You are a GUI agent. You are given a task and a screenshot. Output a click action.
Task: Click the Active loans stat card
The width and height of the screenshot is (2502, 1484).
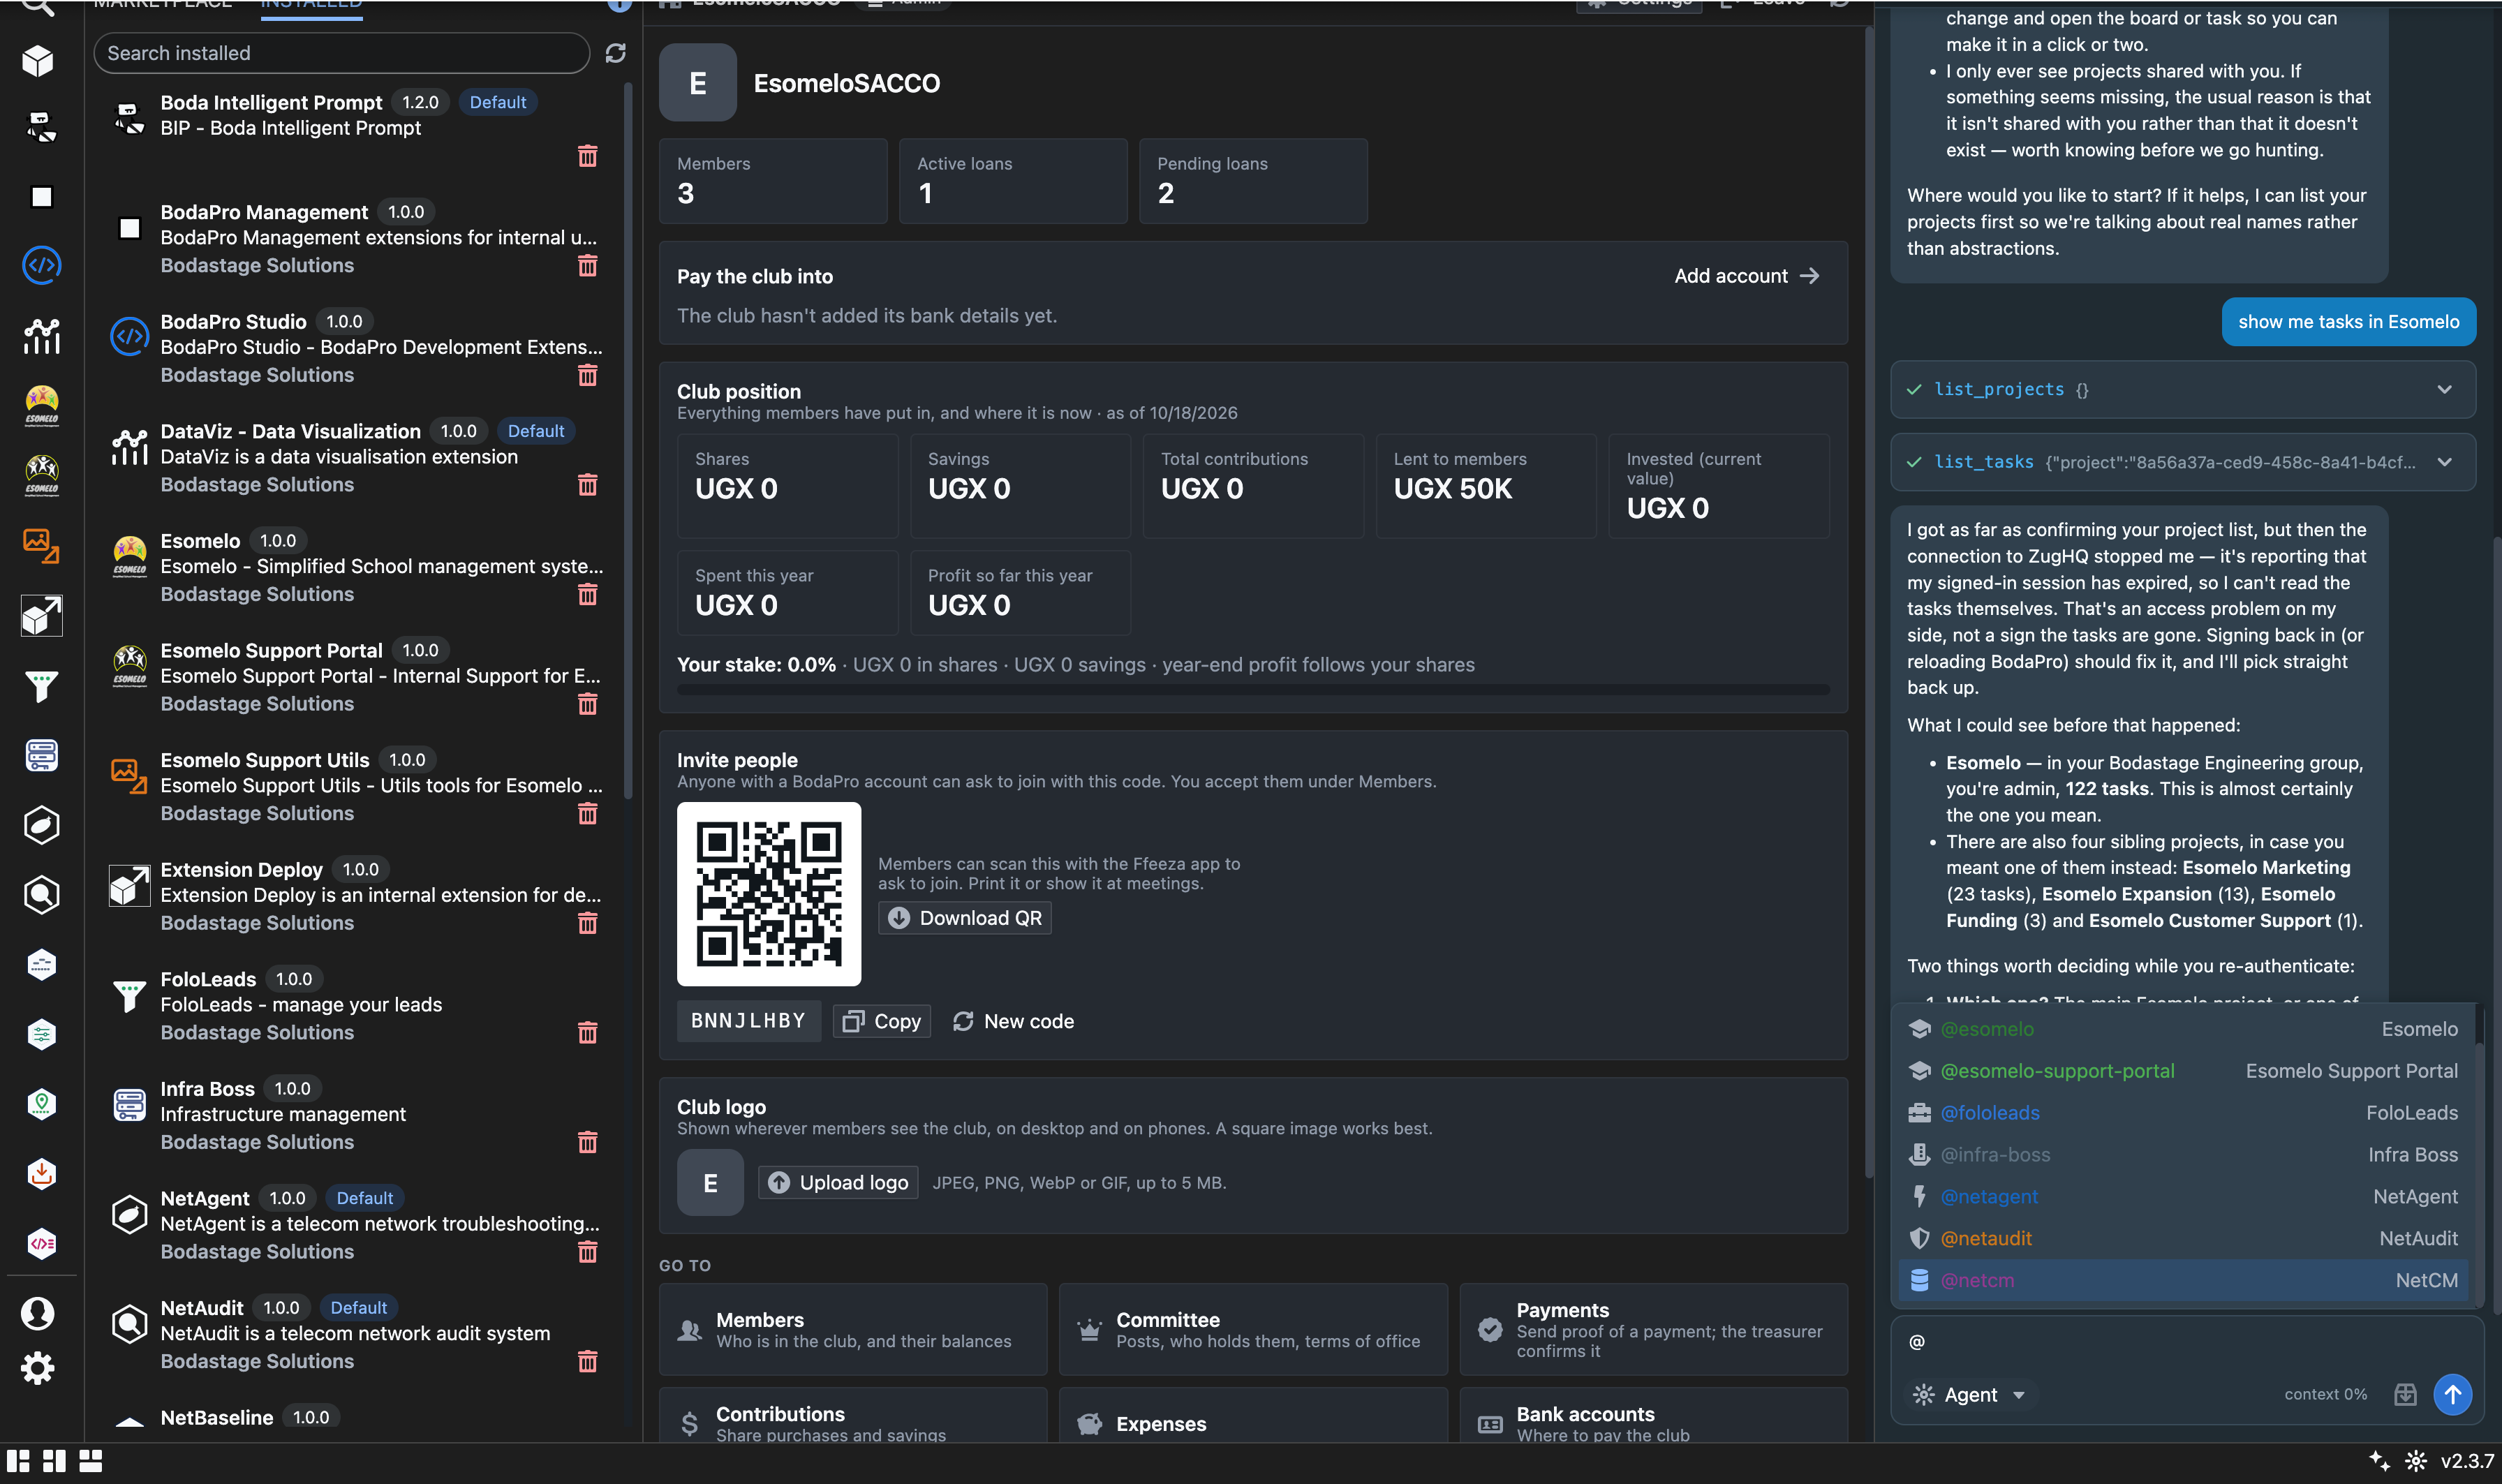coord(1012,181)
